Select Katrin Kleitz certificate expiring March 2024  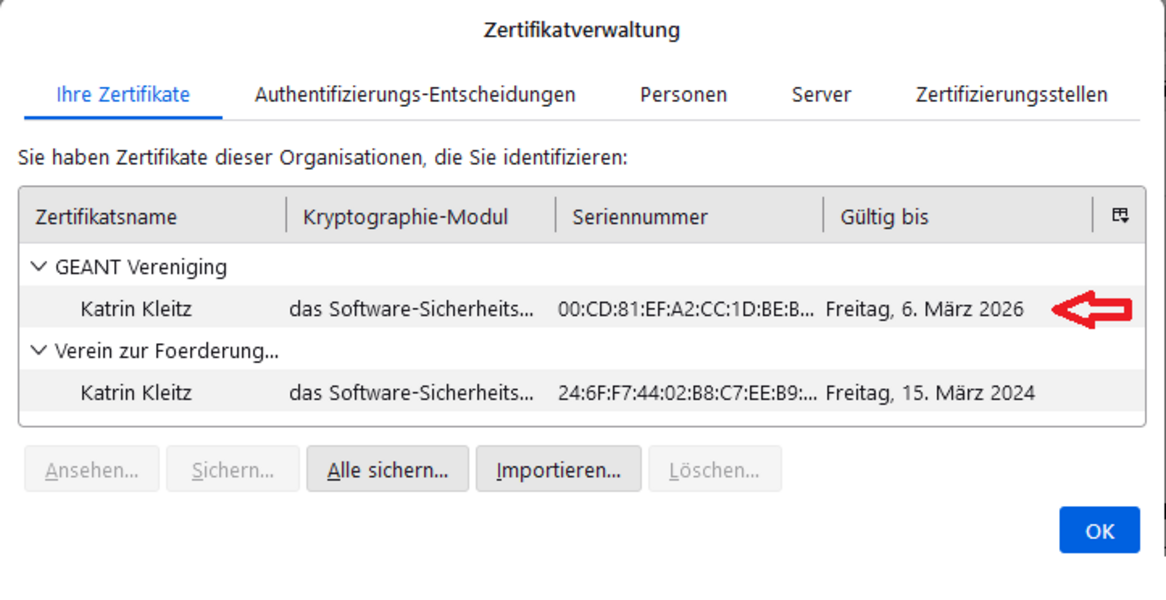click(136, 393)
